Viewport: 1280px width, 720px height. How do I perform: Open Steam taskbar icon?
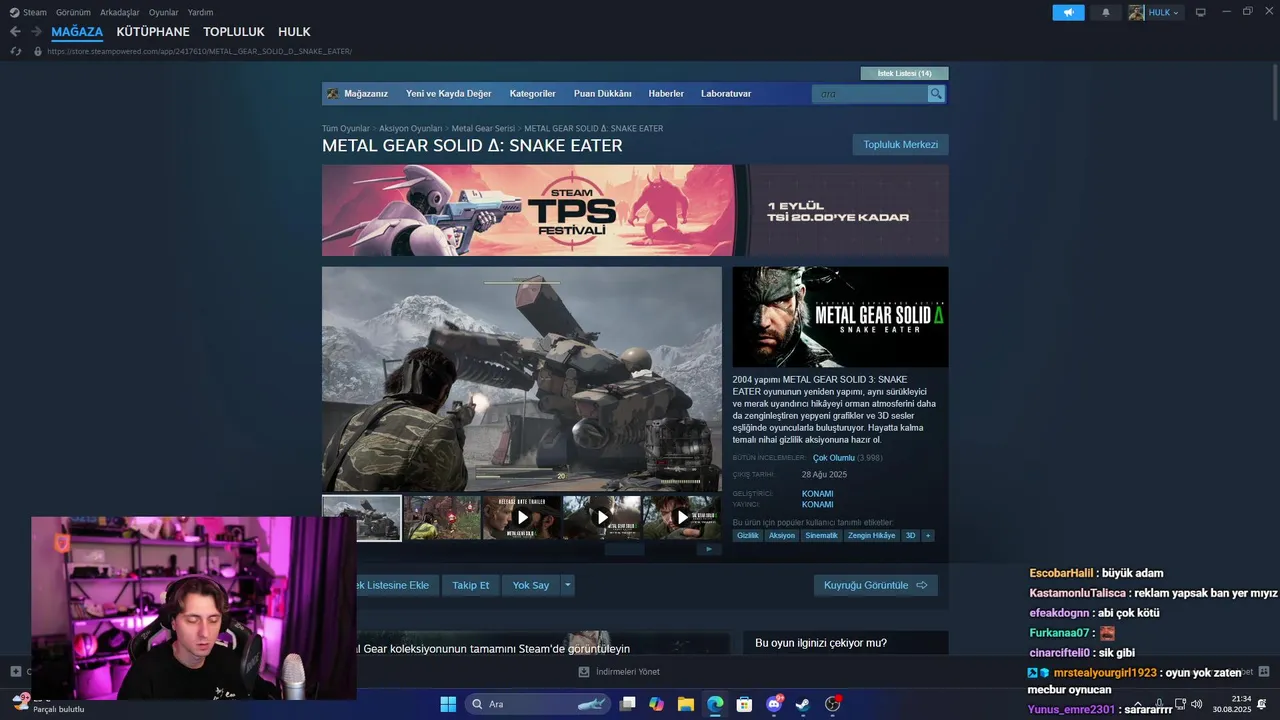[x=802, y=704]
